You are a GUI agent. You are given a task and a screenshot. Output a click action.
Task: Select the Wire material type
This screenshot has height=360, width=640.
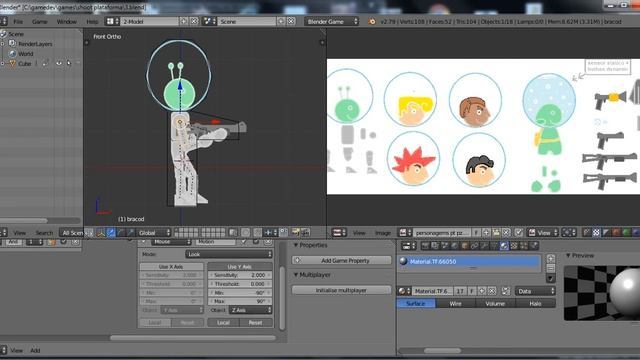456,303
